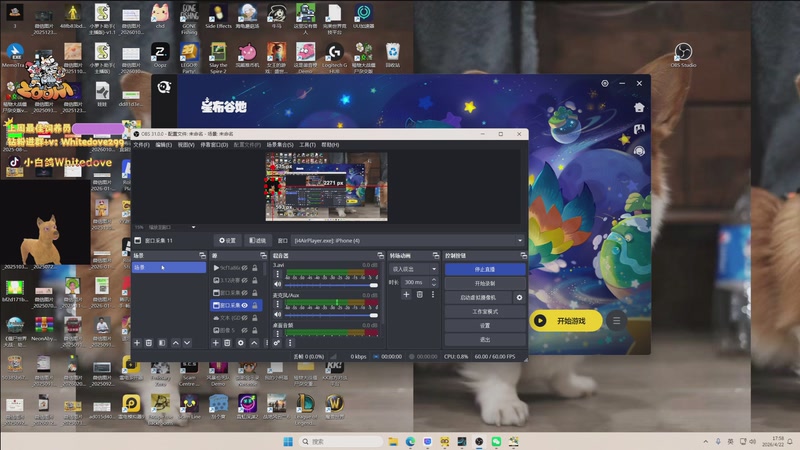Pop out the sources dock panel
Screen dimensions: 800x450
[x=263, y=255]
